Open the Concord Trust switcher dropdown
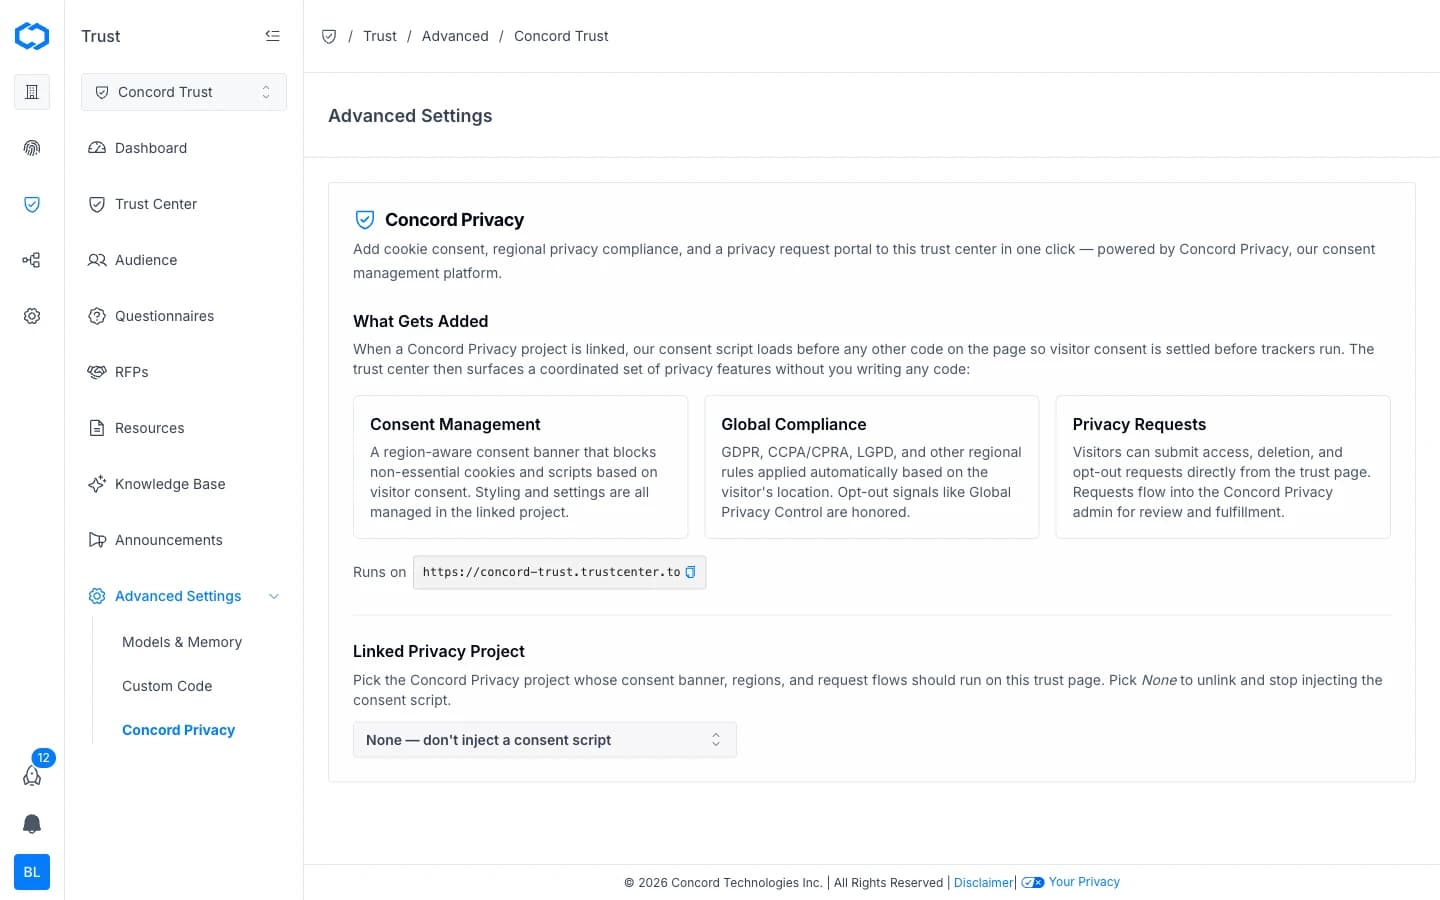Viewport: 1440px width, 900px height. 184,92
